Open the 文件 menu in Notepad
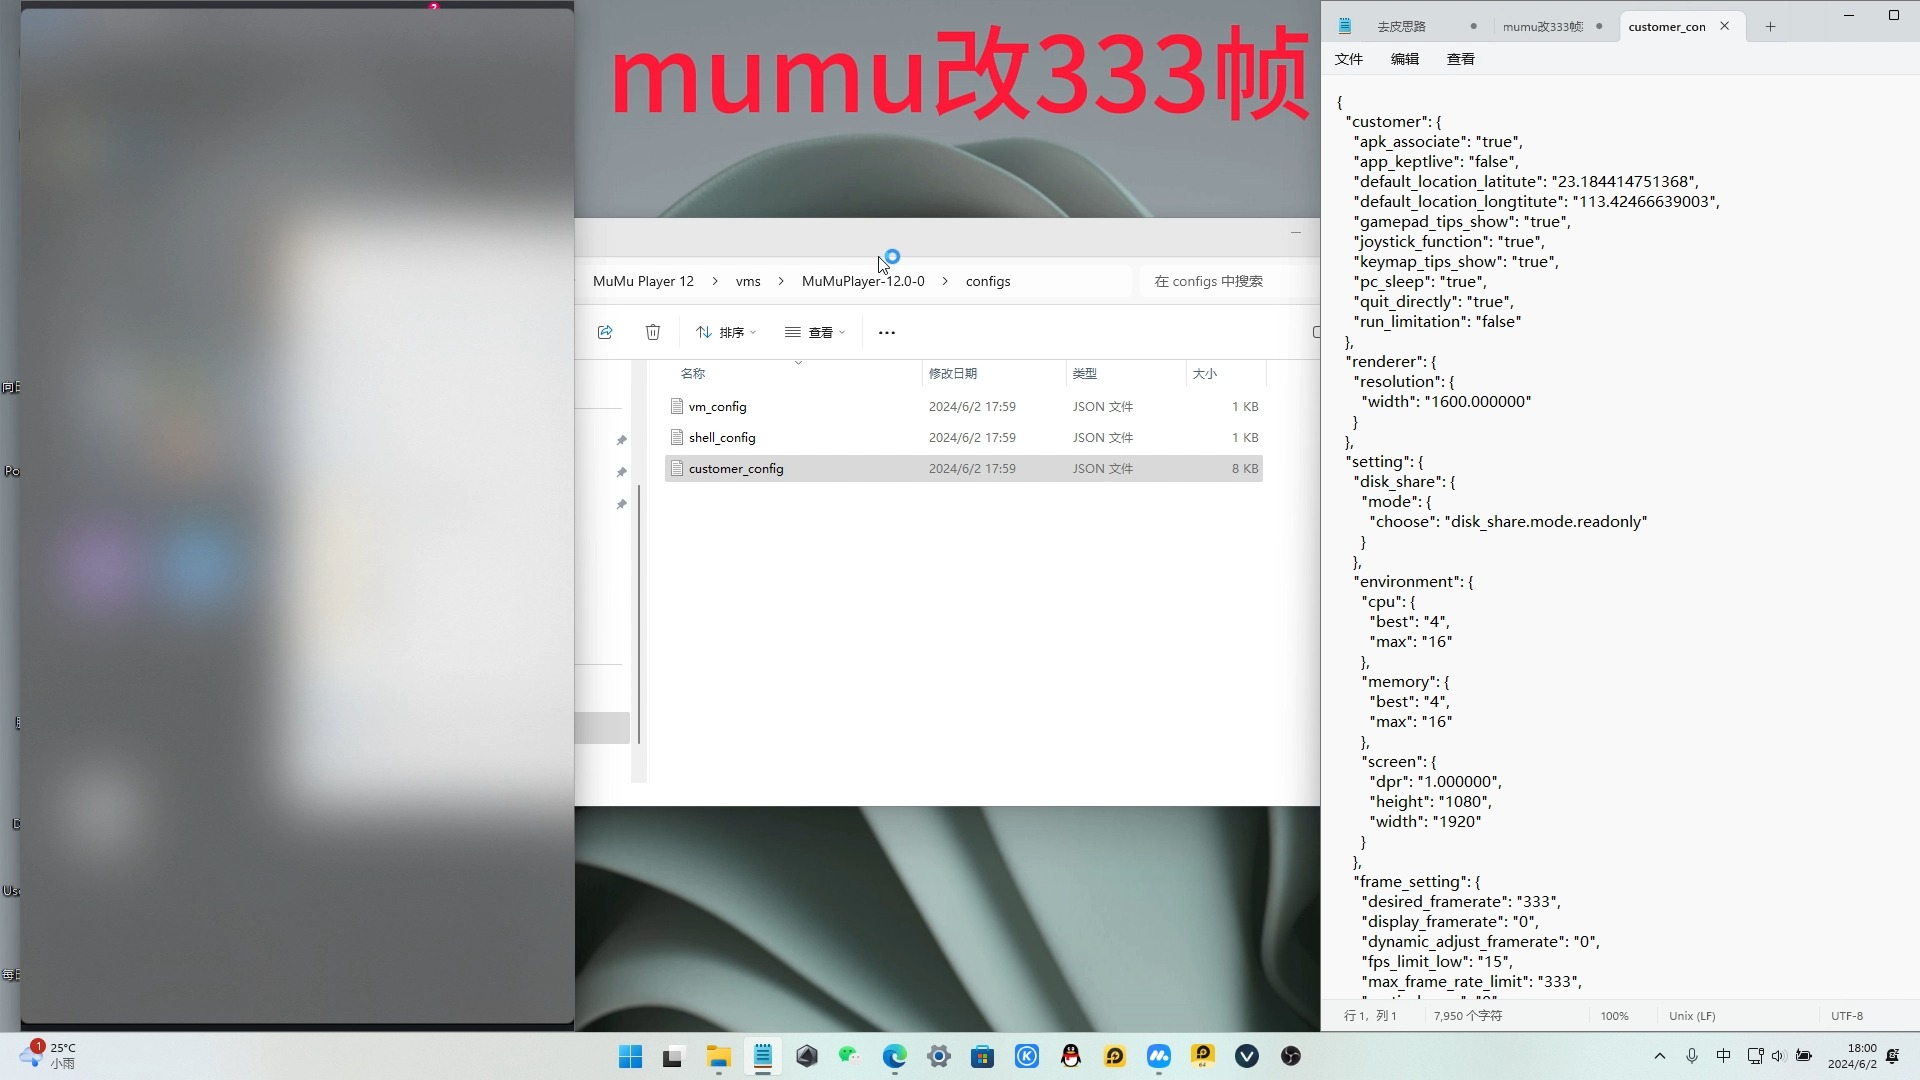The height and width of the screenshot is (1080, 1920). pos(1349,60)
